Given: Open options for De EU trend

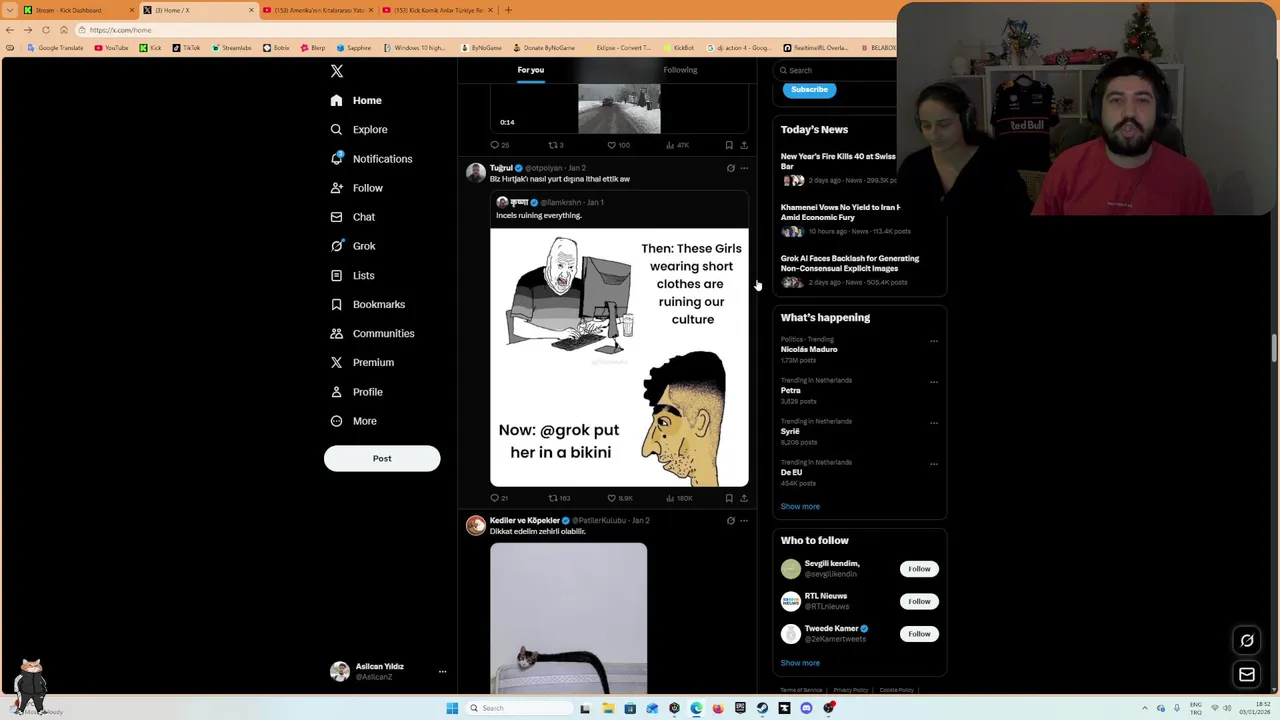Looking at the screenshot, I should [934, 464].
